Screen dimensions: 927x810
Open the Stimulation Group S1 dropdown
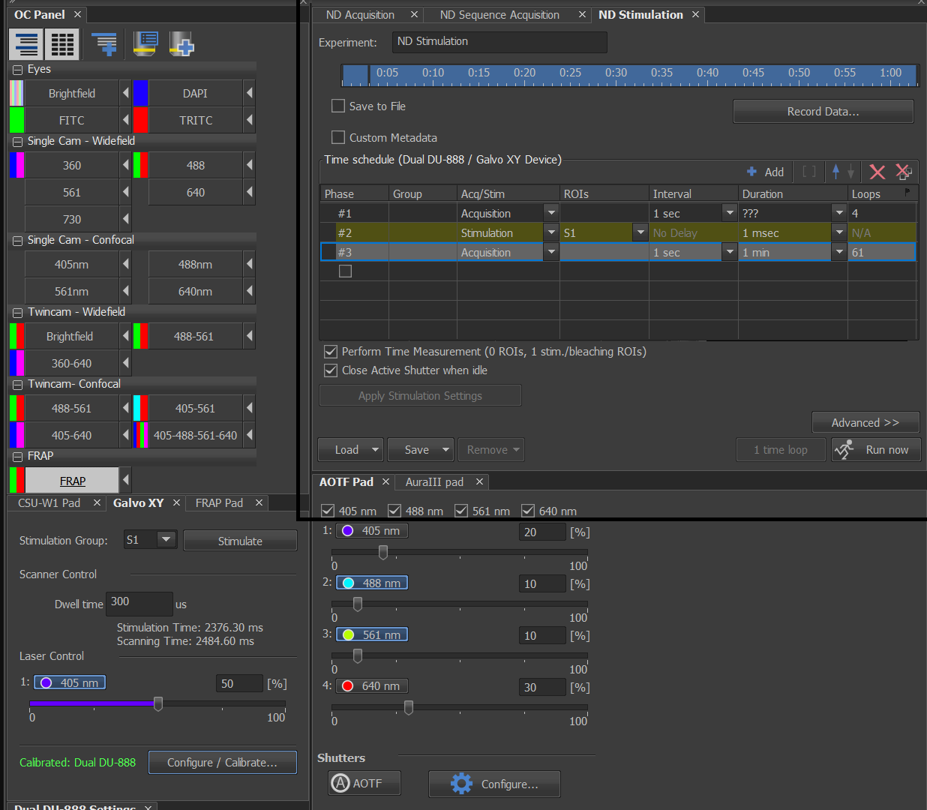(x=166, y=540)
